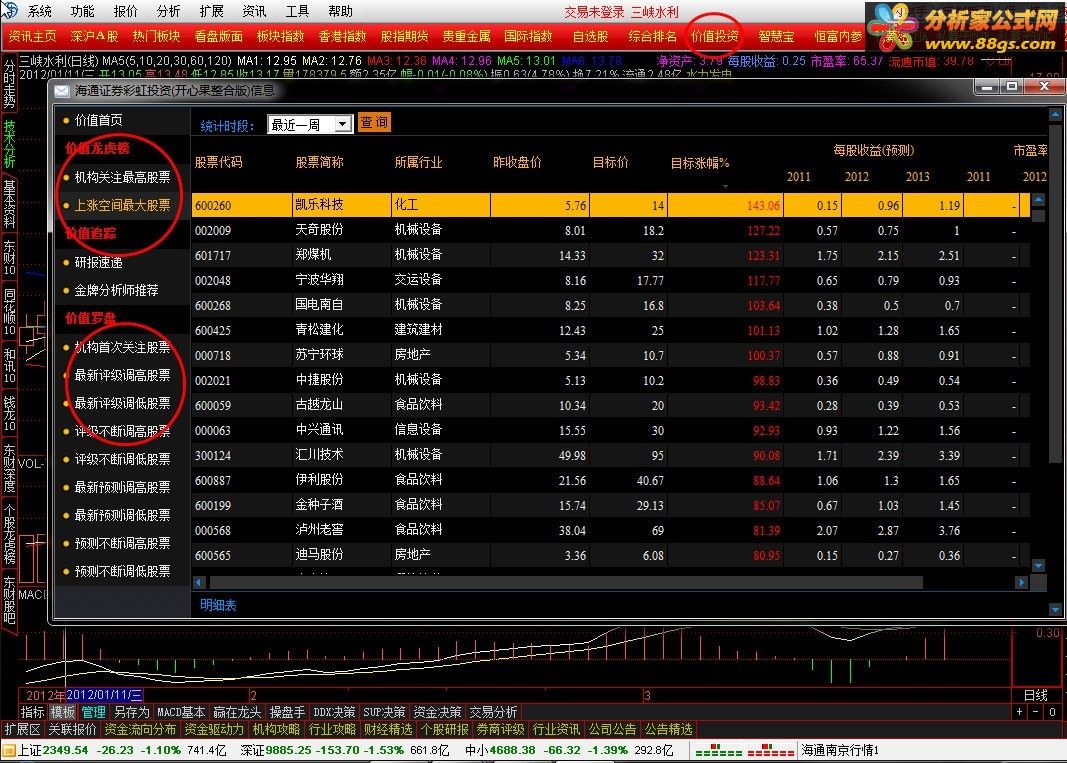1067x763 pixels.
Task: Select the 郑煤机 table row
Action: (x=610, y=255)
